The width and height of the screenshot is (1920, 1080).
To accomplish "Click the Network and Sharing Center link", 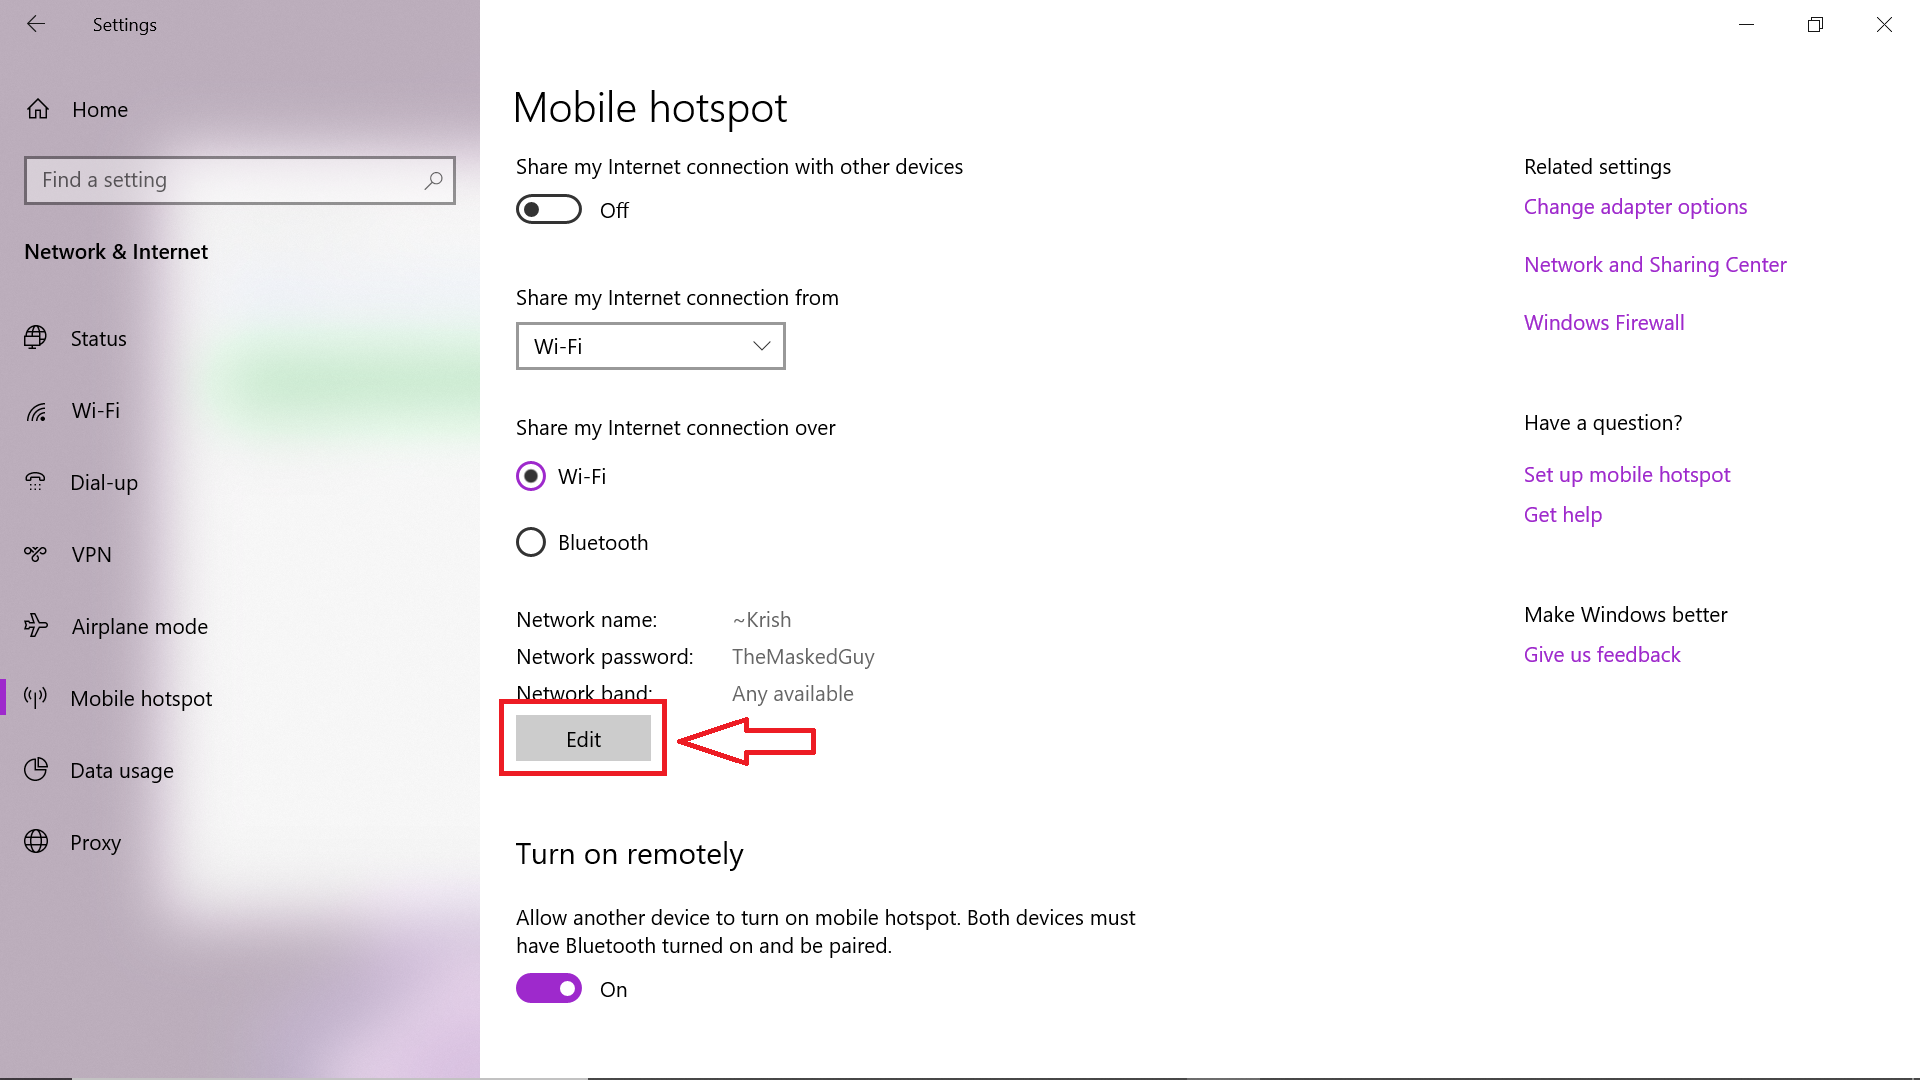I will click(x=1655, y=262).
